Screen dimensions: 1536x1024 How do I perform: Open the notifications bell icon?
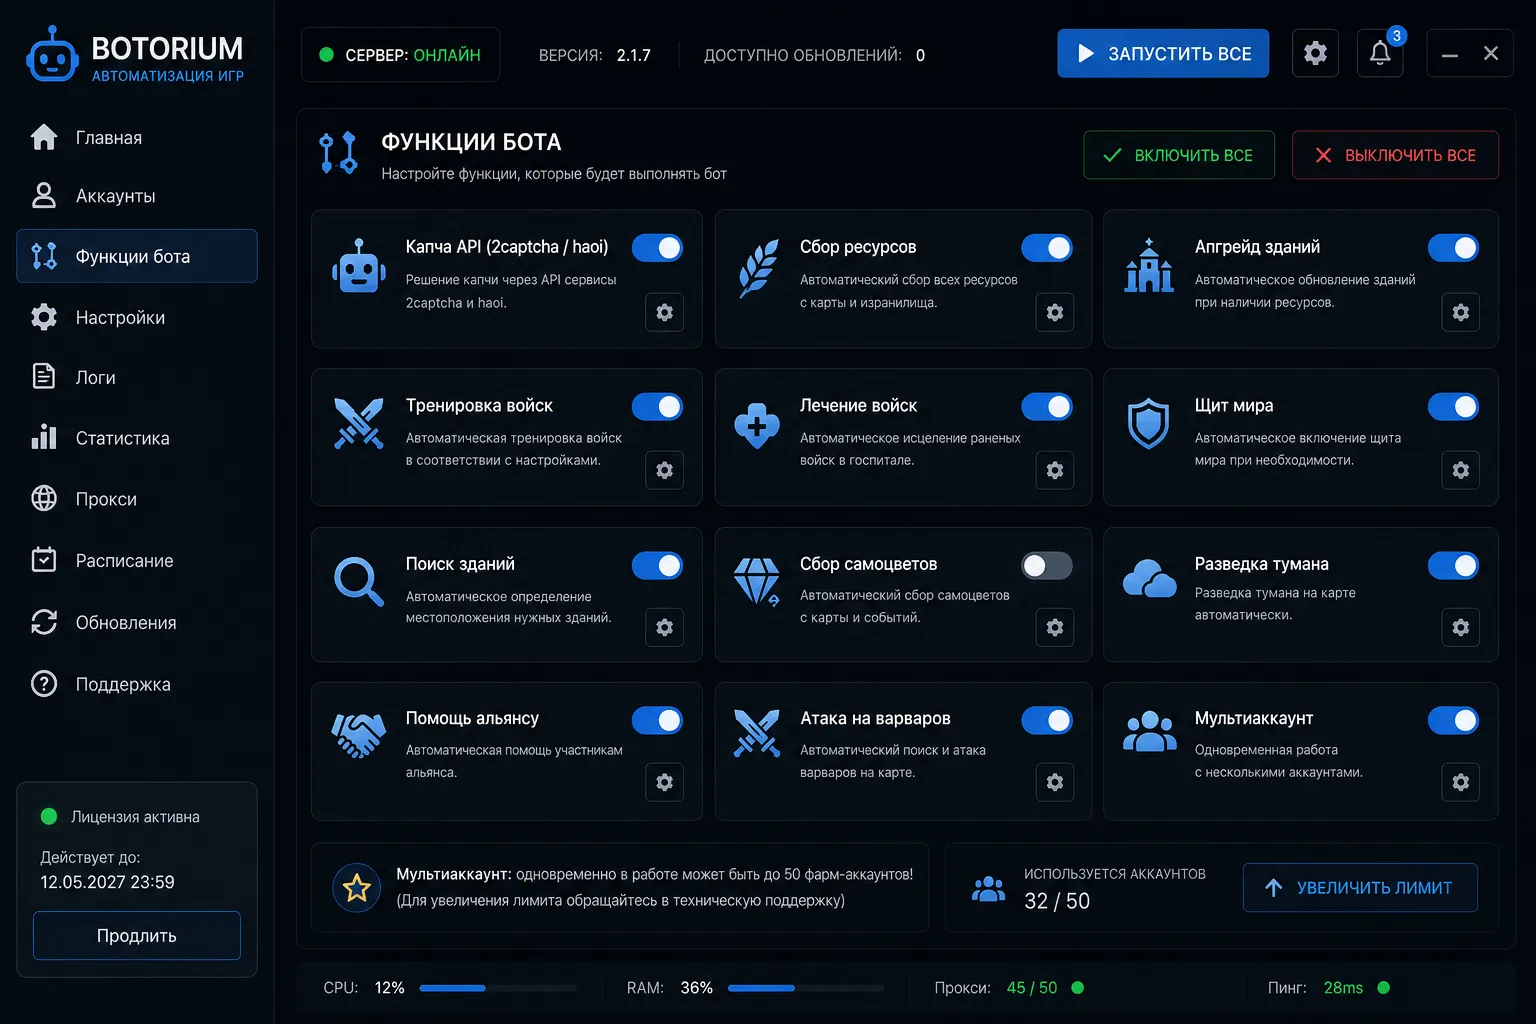click(x=1380, y=53)
